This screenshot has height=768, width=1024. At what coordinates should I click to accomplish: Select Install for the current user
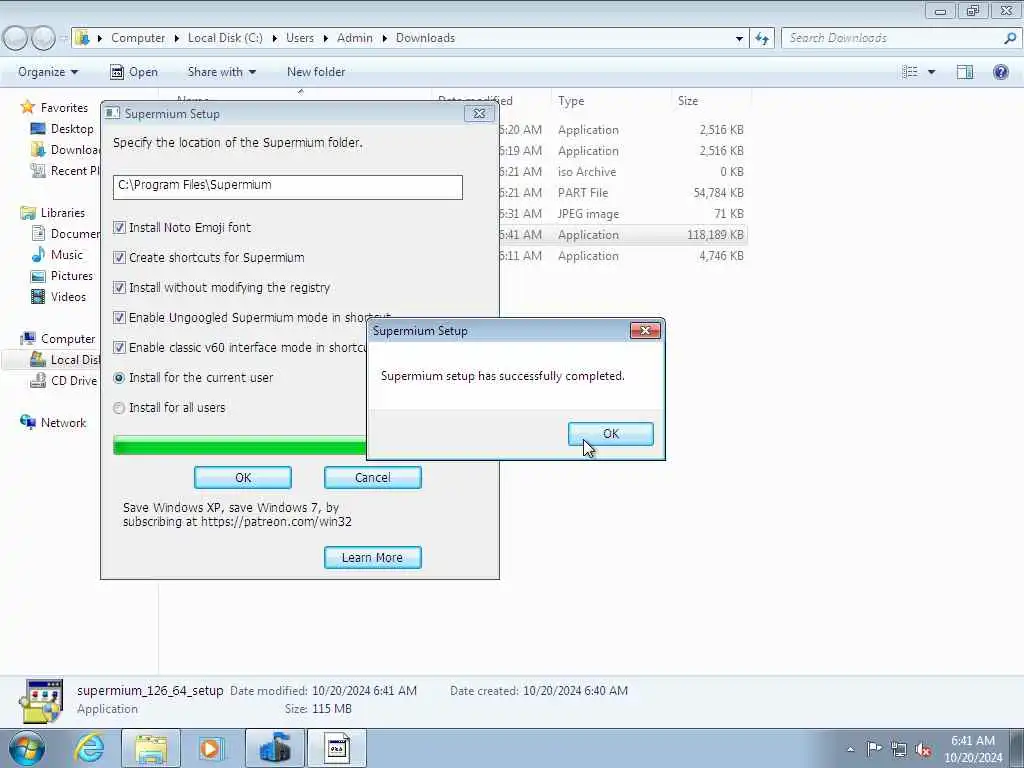tap(119, 377)
